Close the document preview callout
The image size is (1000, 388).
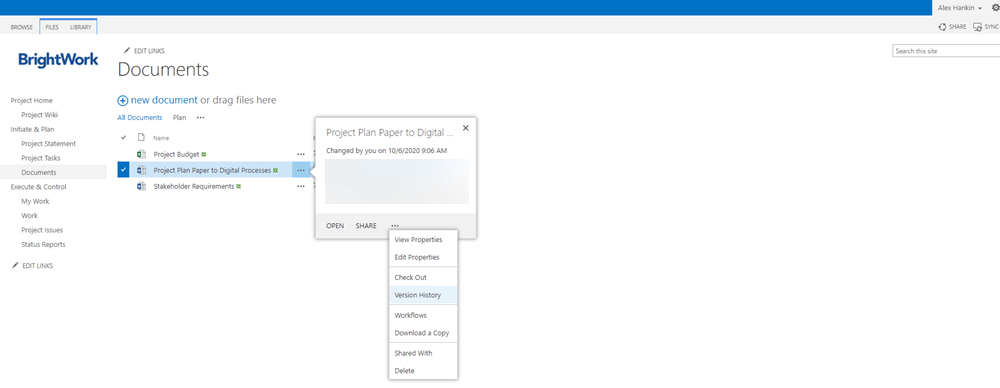[466, 128]
